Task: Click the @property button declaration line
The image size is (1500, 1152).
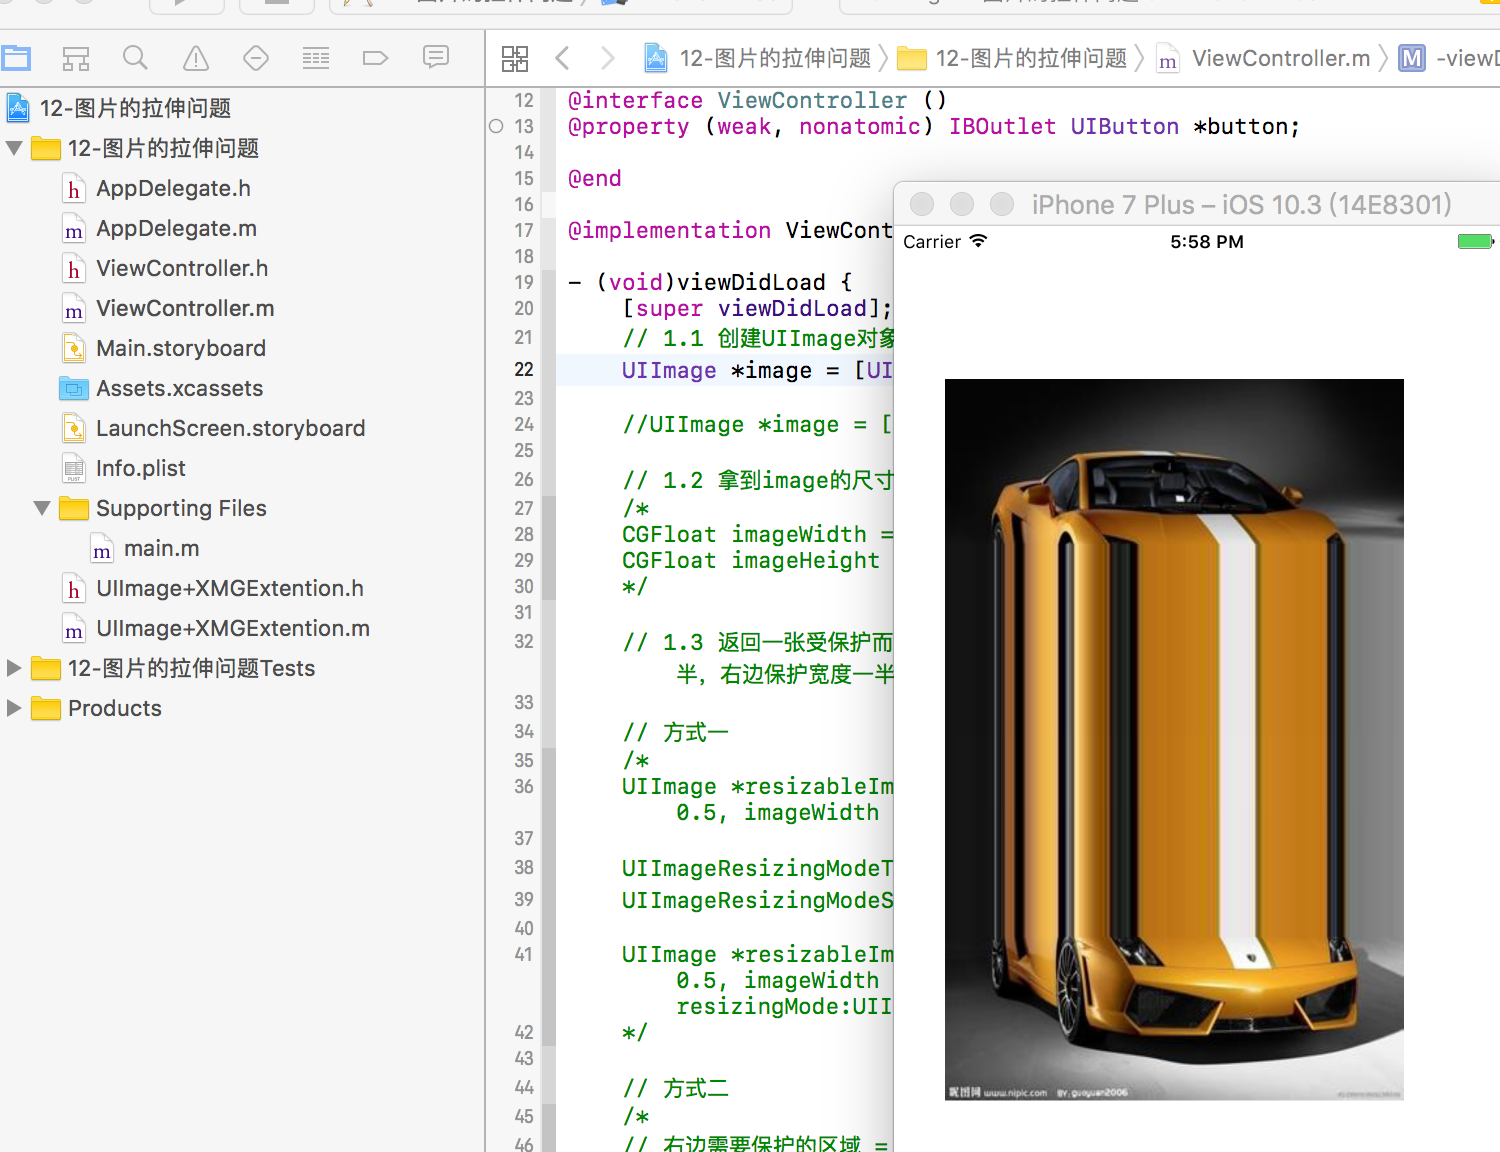Action: tap(934, 126)
